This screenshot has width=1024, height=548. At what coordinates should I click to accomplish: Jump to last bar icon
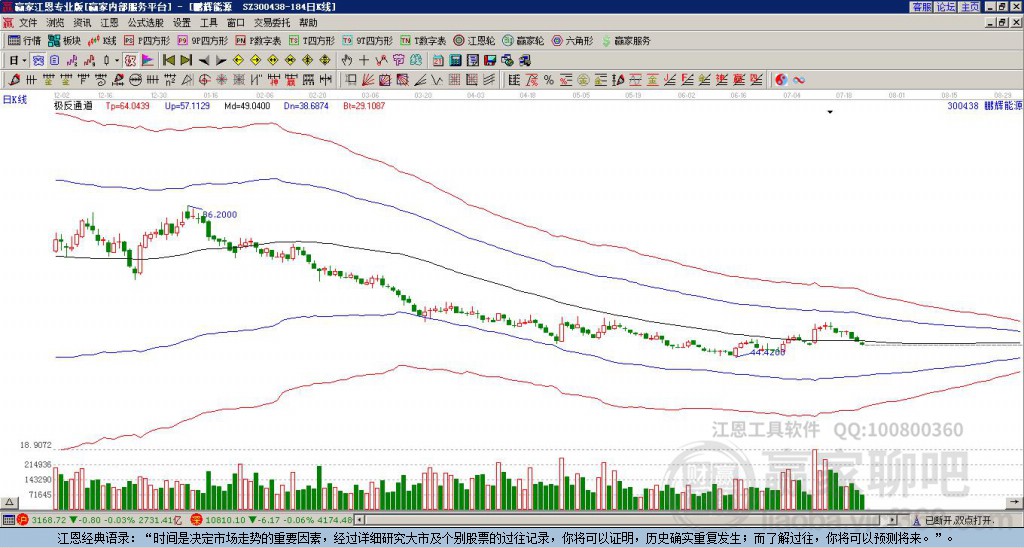tap(186, 61)
